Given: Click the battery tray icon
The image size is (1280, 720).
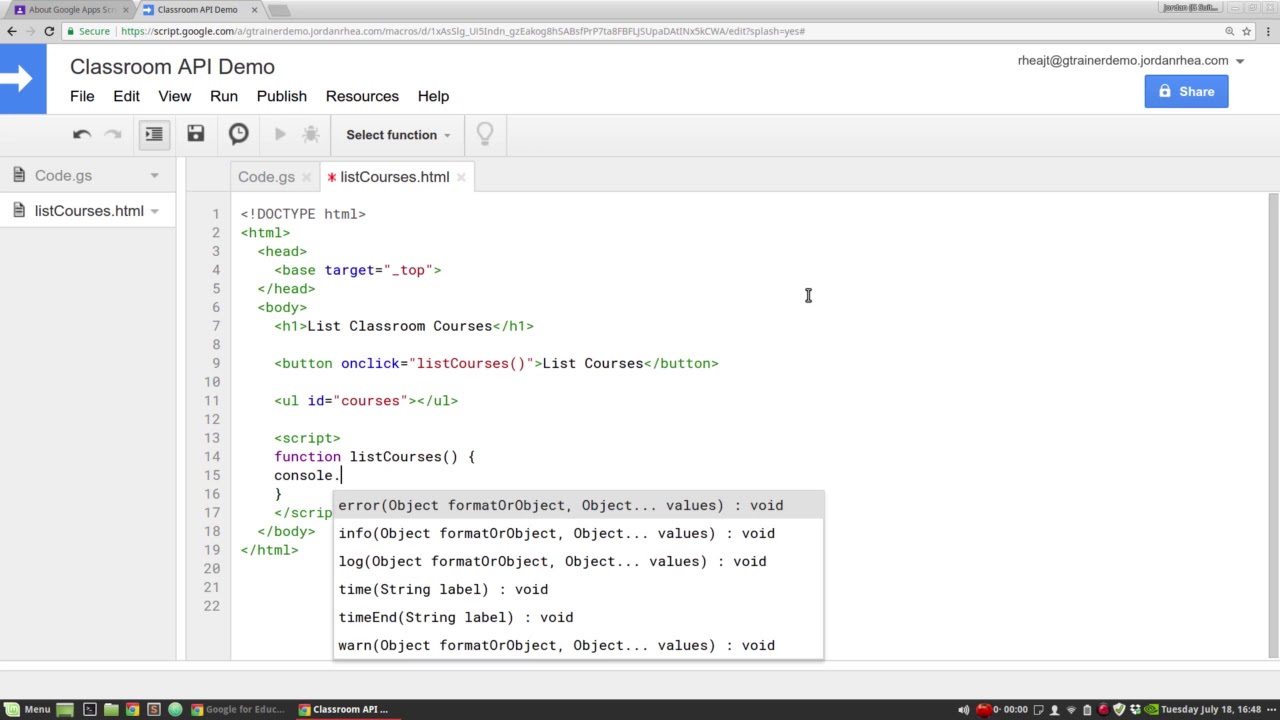Looking at the screenshot, I should [x=1087, y=710].
